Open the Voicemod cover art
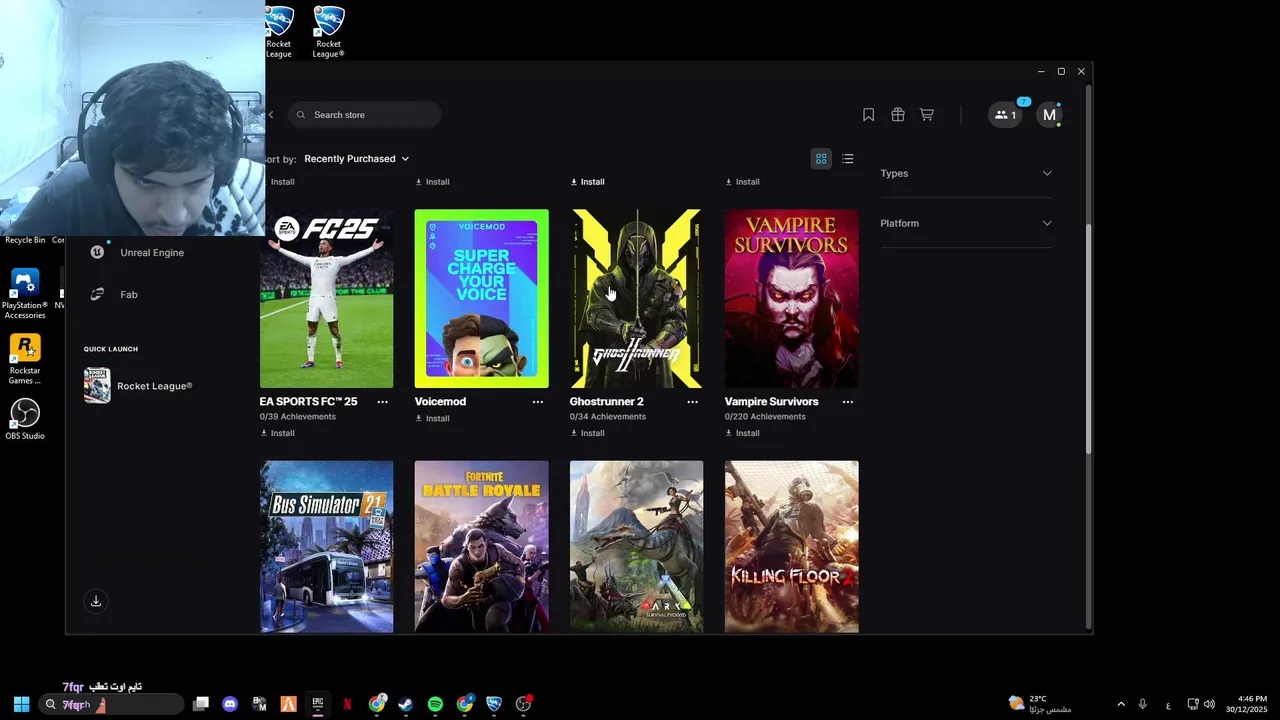1280x720 pixels. 482,298
